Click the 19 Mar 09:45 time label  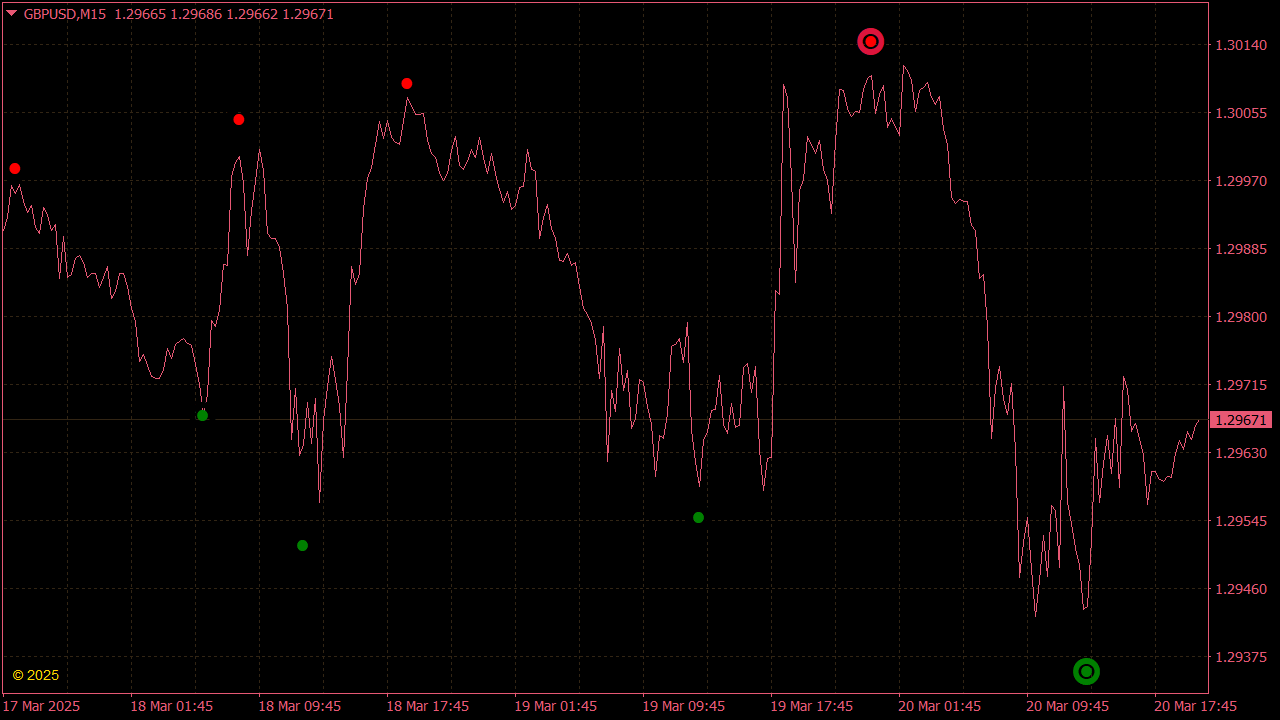click(x=684, y=706)
